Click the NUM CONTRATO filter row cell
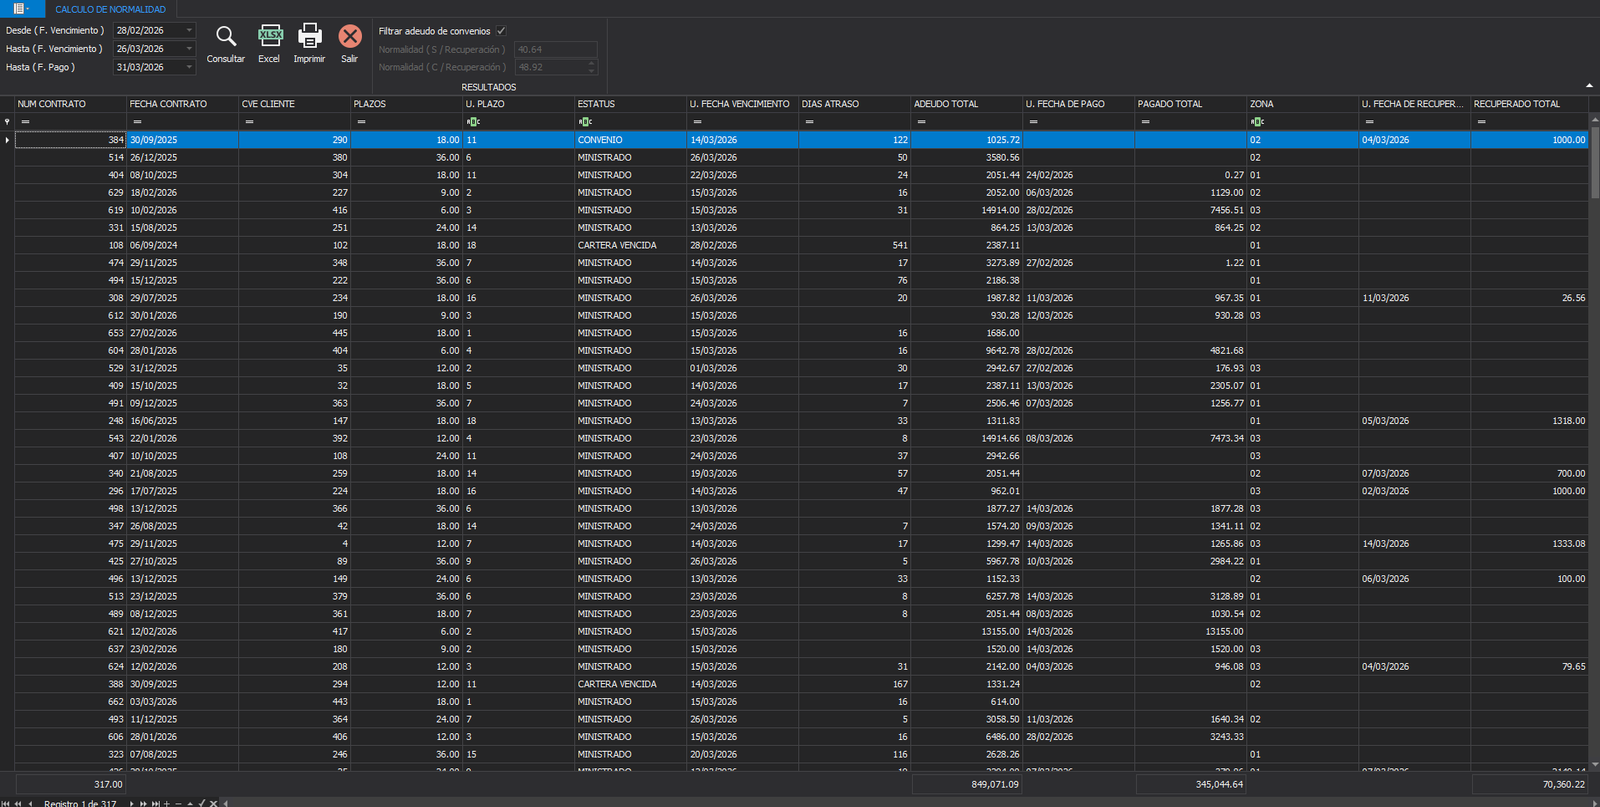1600x807 pixels. [x=70, y=122]
